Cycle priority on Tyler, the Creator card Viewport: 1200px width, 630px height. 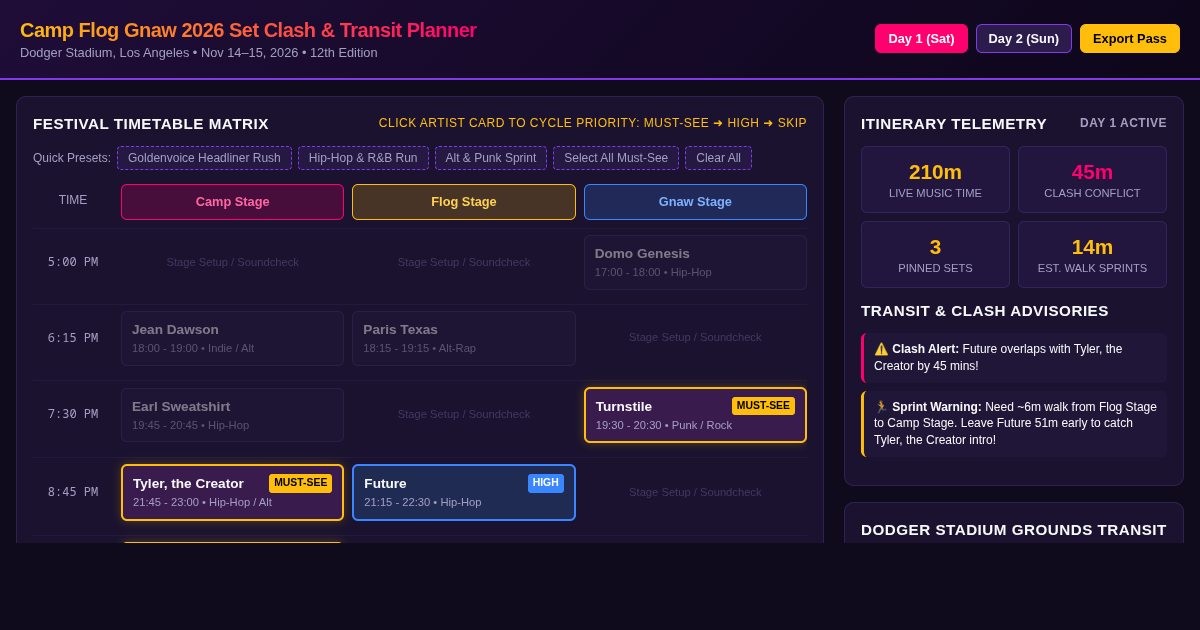pos(232,492)
